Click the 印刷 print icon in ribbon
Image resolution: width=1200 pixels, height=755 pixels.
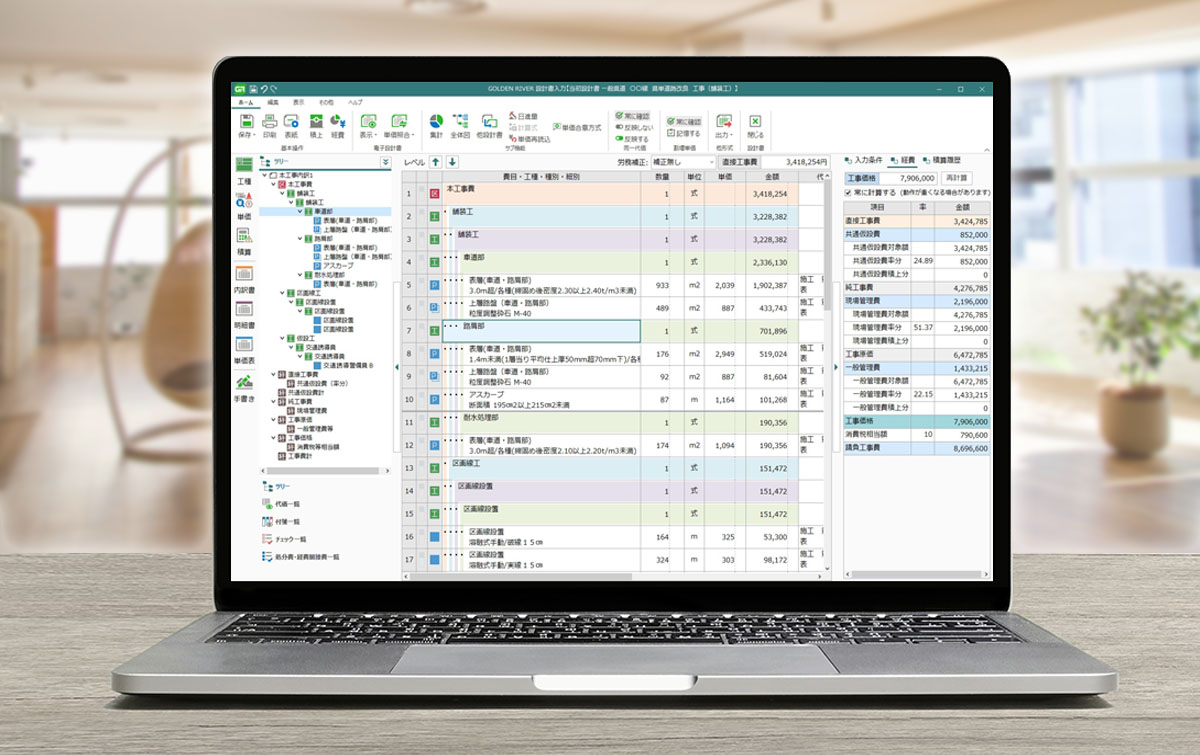(269, 121)
